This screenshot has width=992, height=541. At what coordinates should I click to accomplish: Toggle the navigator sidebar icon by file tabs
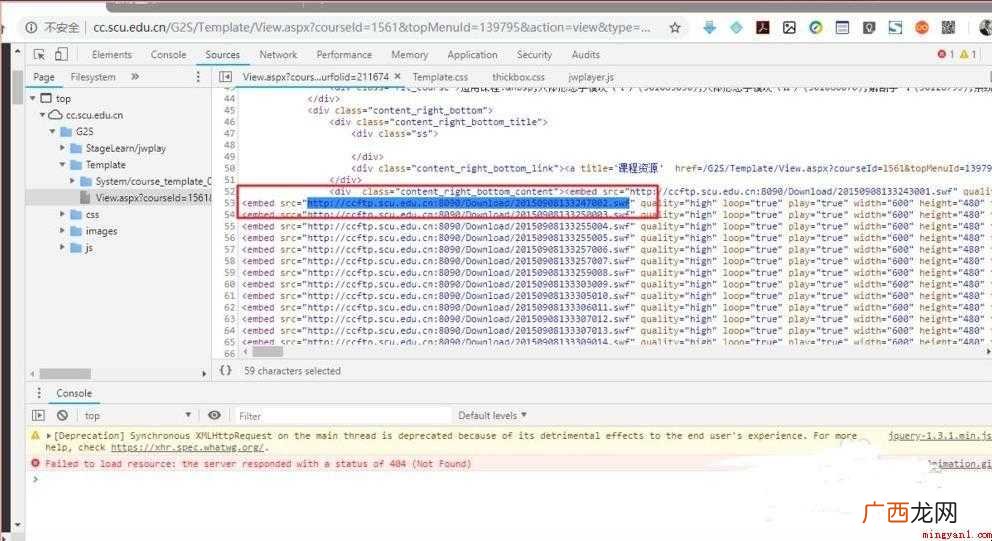[225, 77]
